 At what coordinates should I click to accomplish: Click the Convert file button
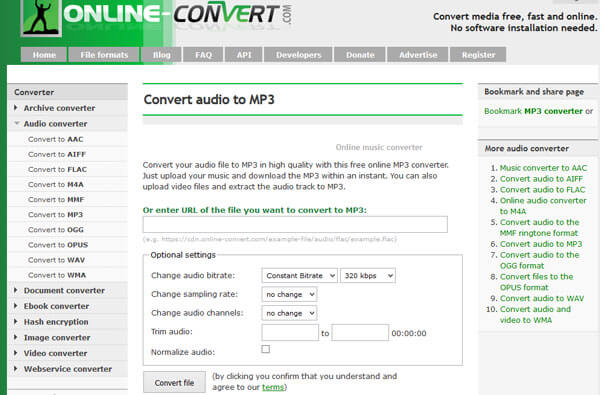tap(174, 382)
